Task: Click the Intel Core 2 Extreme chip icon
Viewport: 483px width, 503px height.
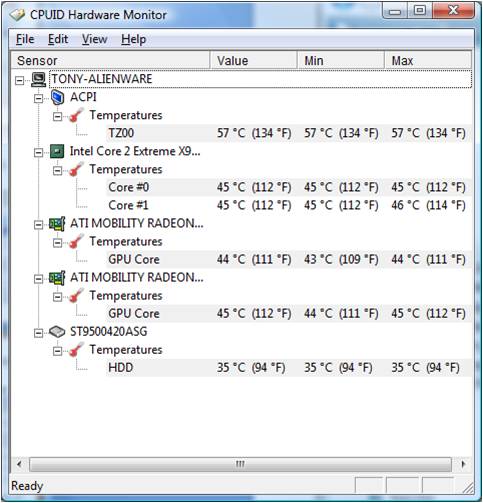Action: click(x=57, y=152)
